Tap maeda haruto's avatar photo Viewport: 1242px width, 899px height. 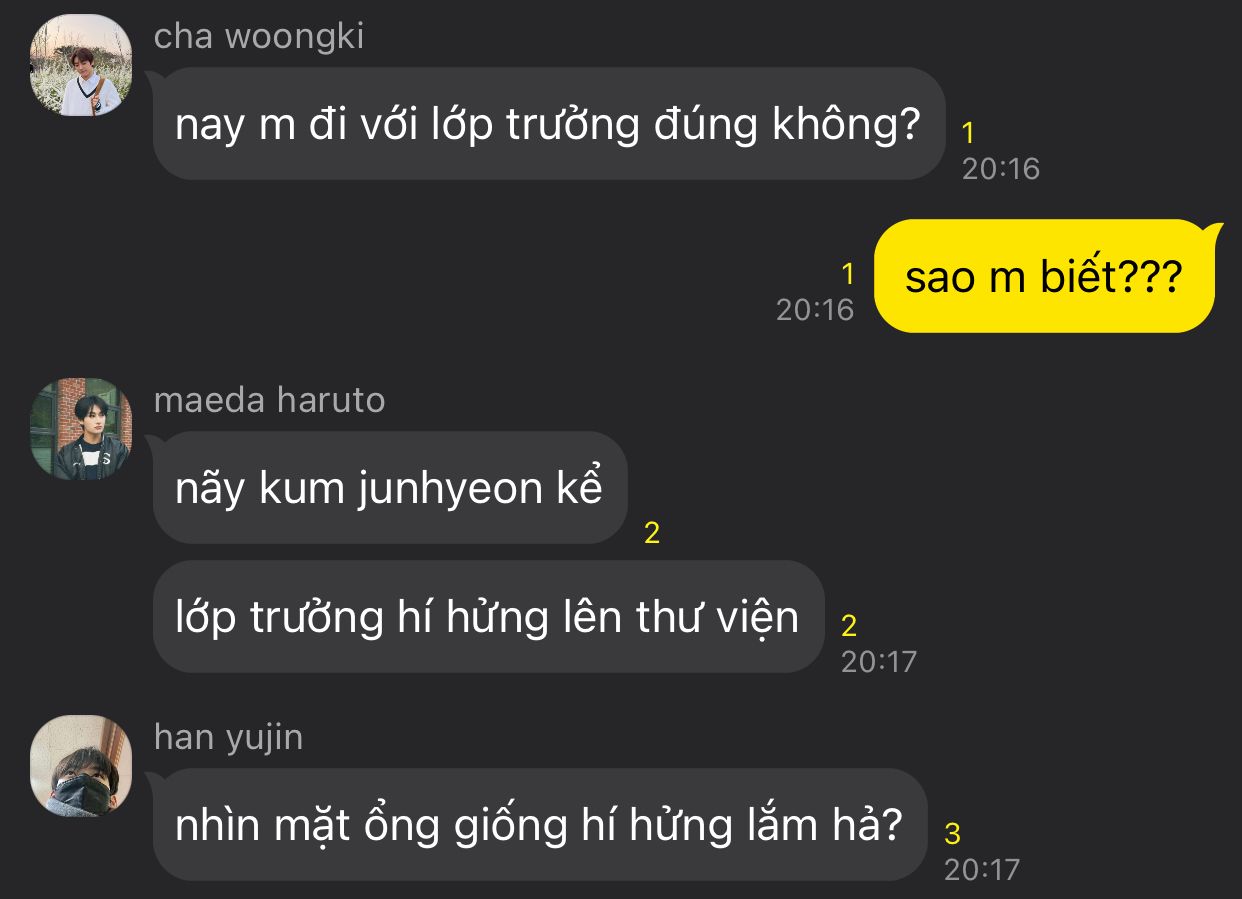pos(81,429)
